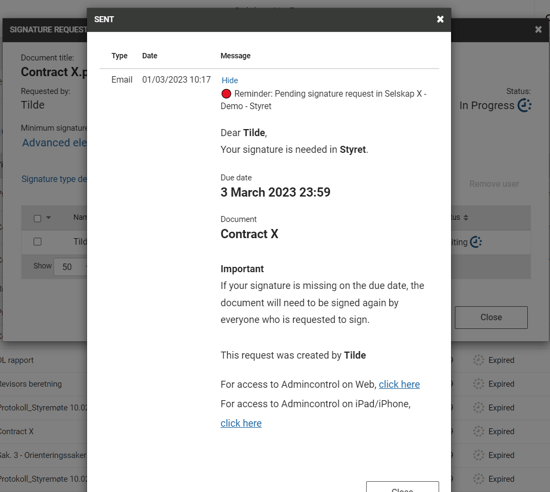Click the Contract X document title in request window

click(54, 72)
